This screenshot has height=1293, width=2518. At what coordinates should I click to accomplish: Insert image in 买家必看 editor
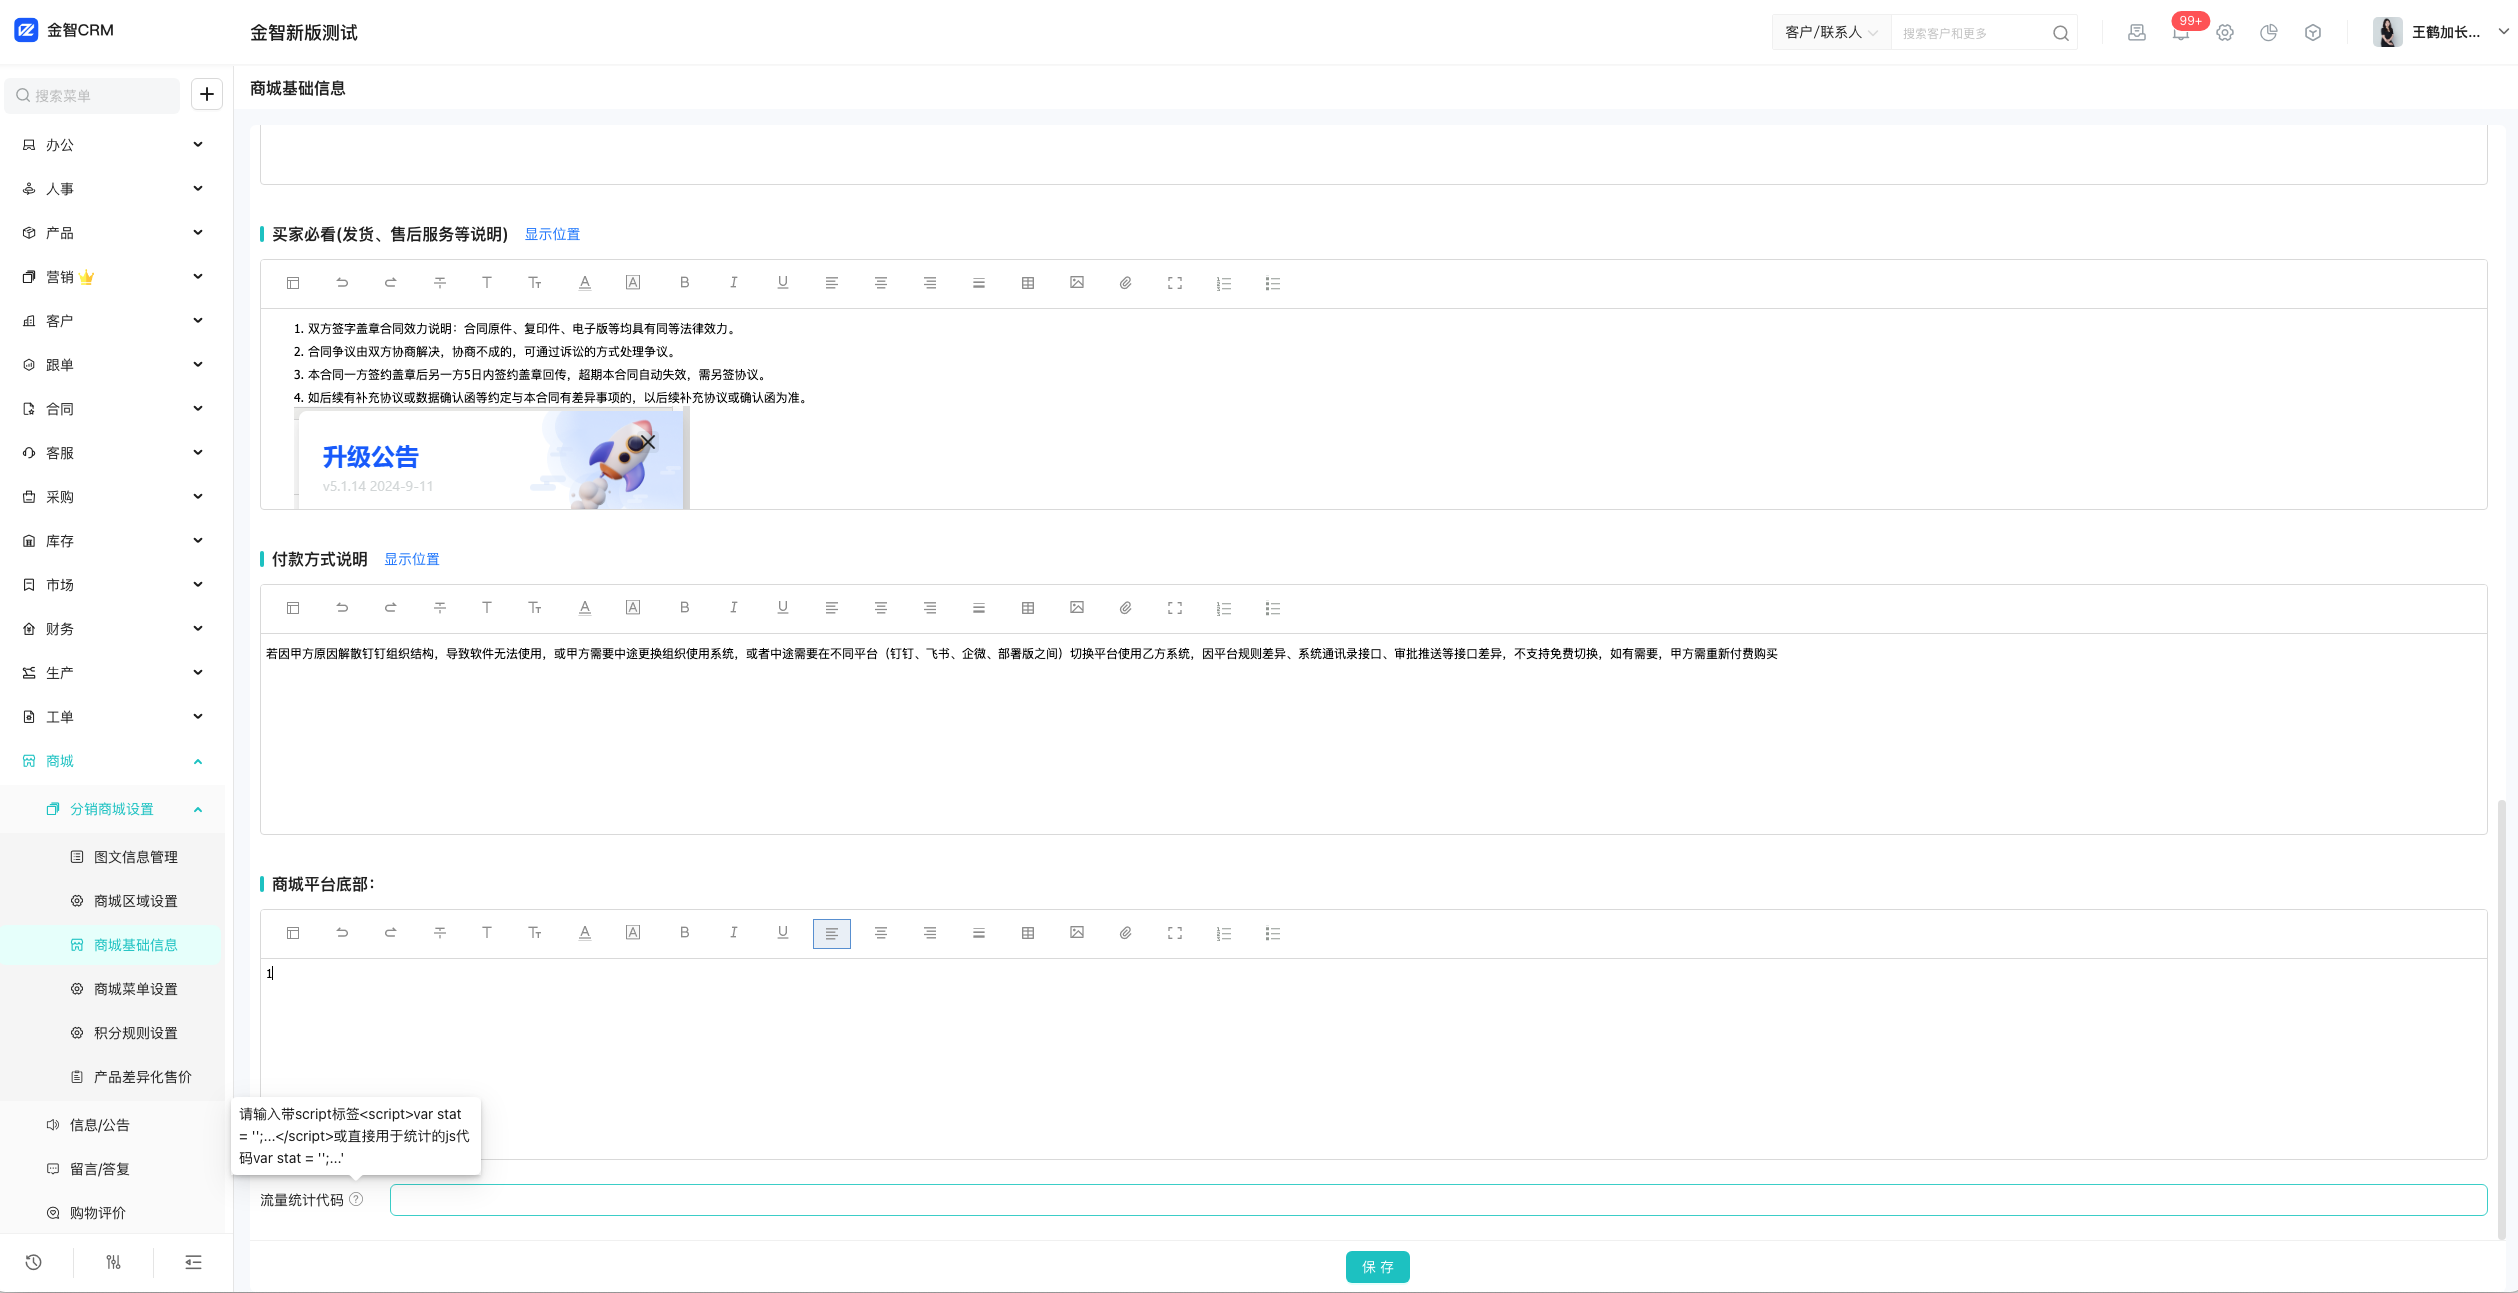[1076, 283]
